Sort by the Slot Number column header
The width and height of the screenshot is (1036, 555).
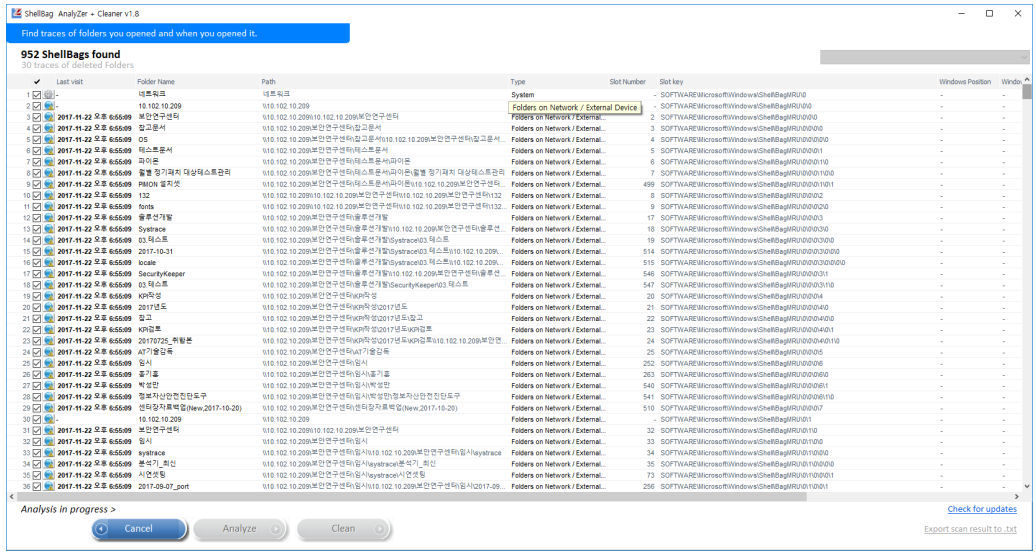(627, 82)
